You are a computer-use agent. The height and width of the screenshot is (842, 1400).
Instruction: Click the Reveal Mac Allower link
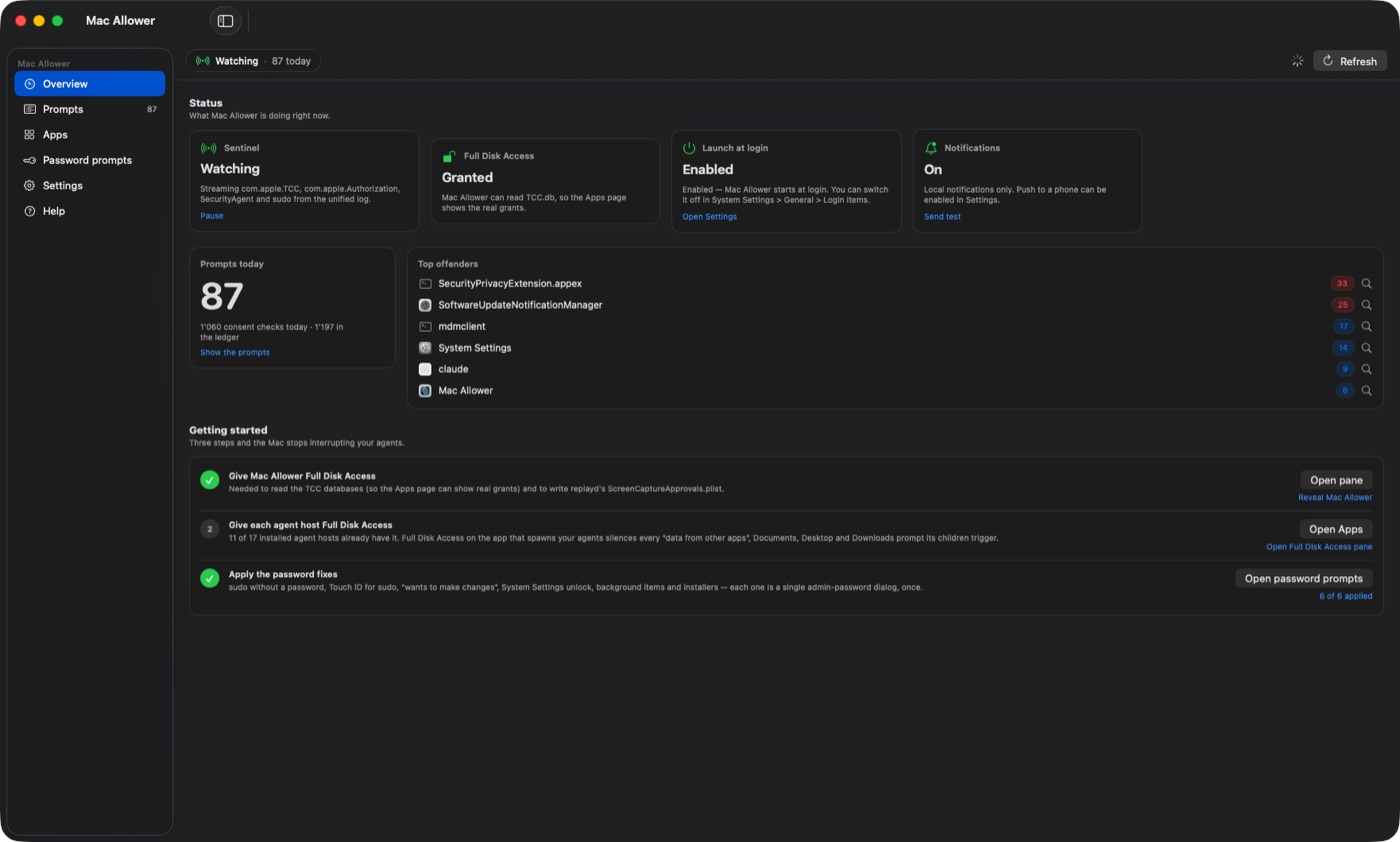click(x=1335, y=498)
